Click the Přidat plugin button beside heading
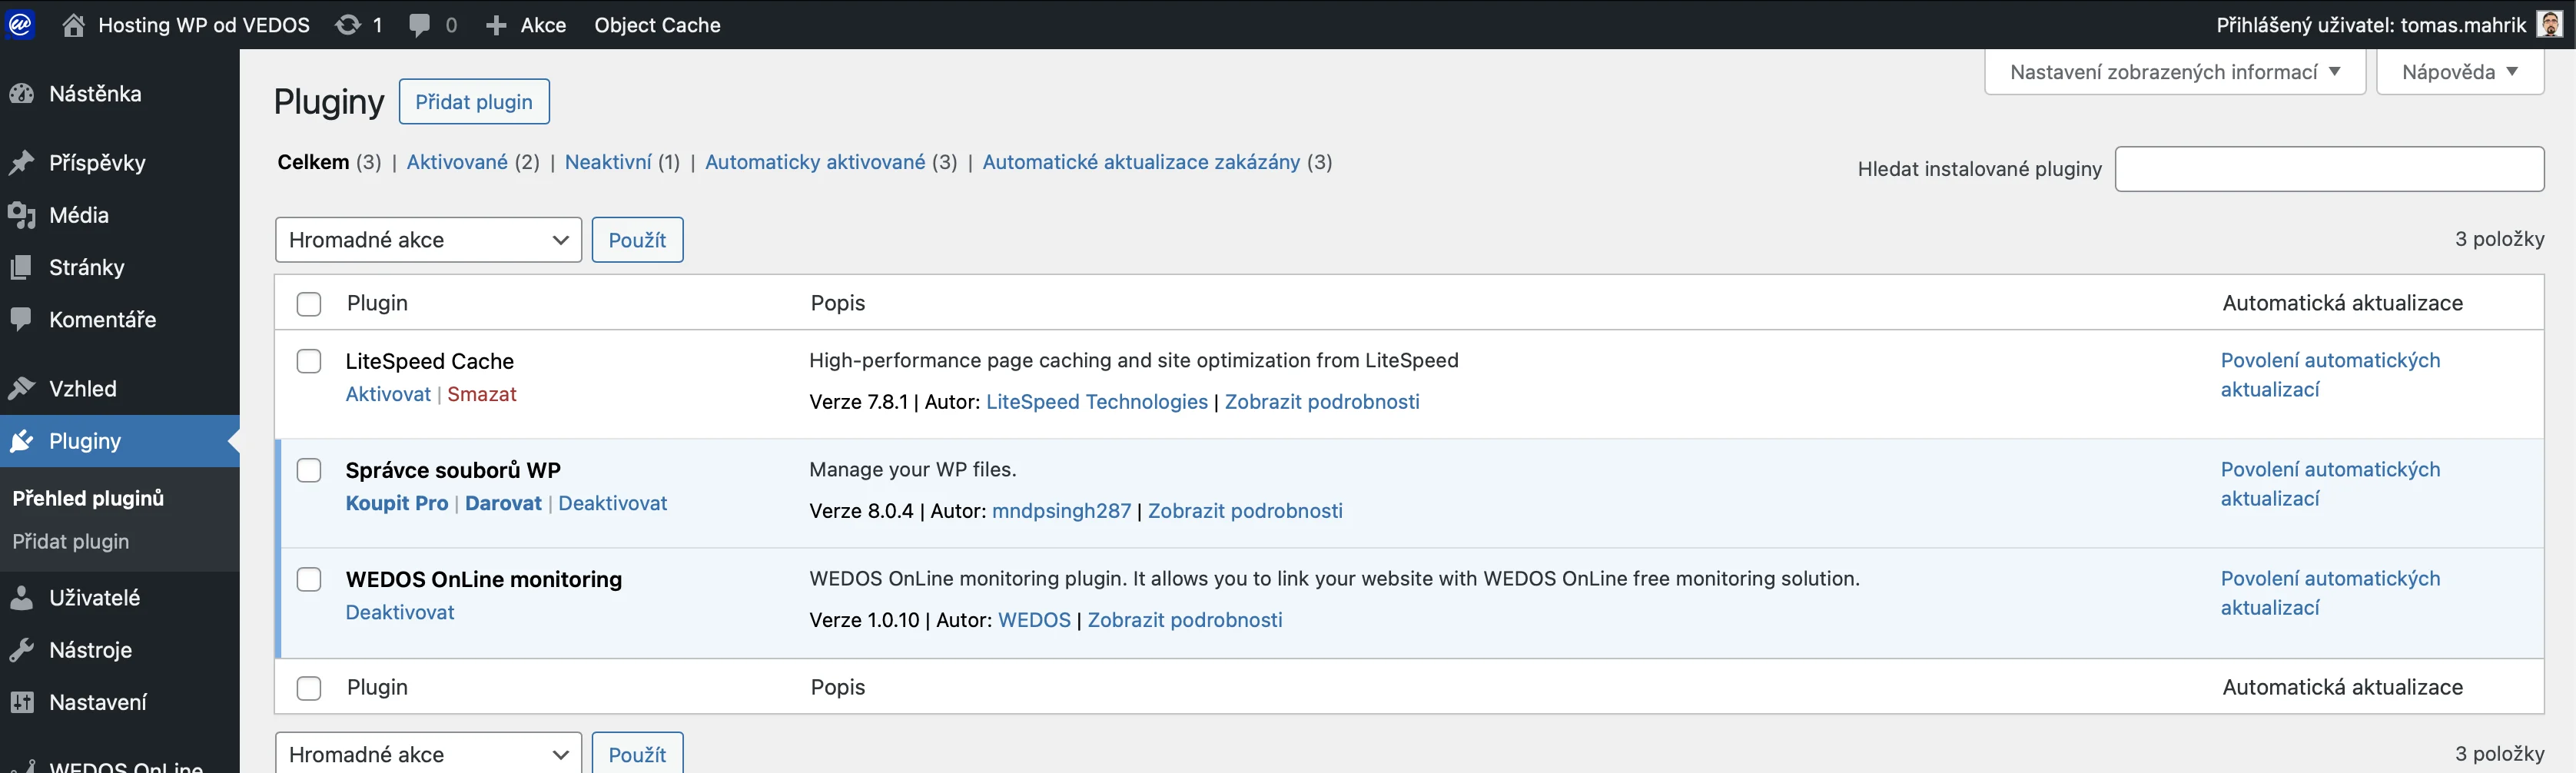The height and width of the screenshot is (773, 2576). 474,102
